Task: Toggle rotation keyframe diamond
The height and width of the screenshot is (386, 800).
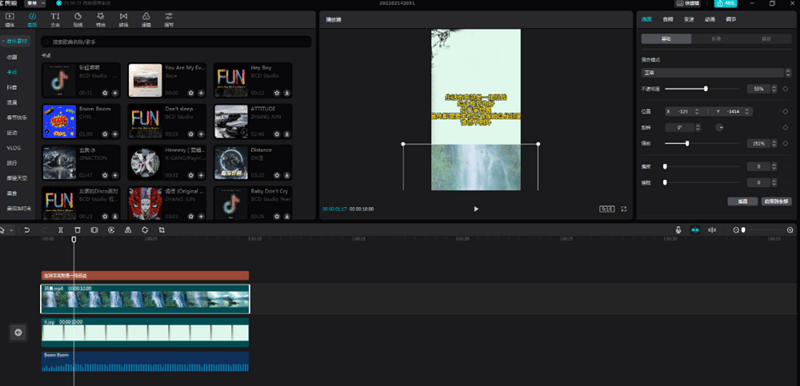Action: click(x=786, y=127)
